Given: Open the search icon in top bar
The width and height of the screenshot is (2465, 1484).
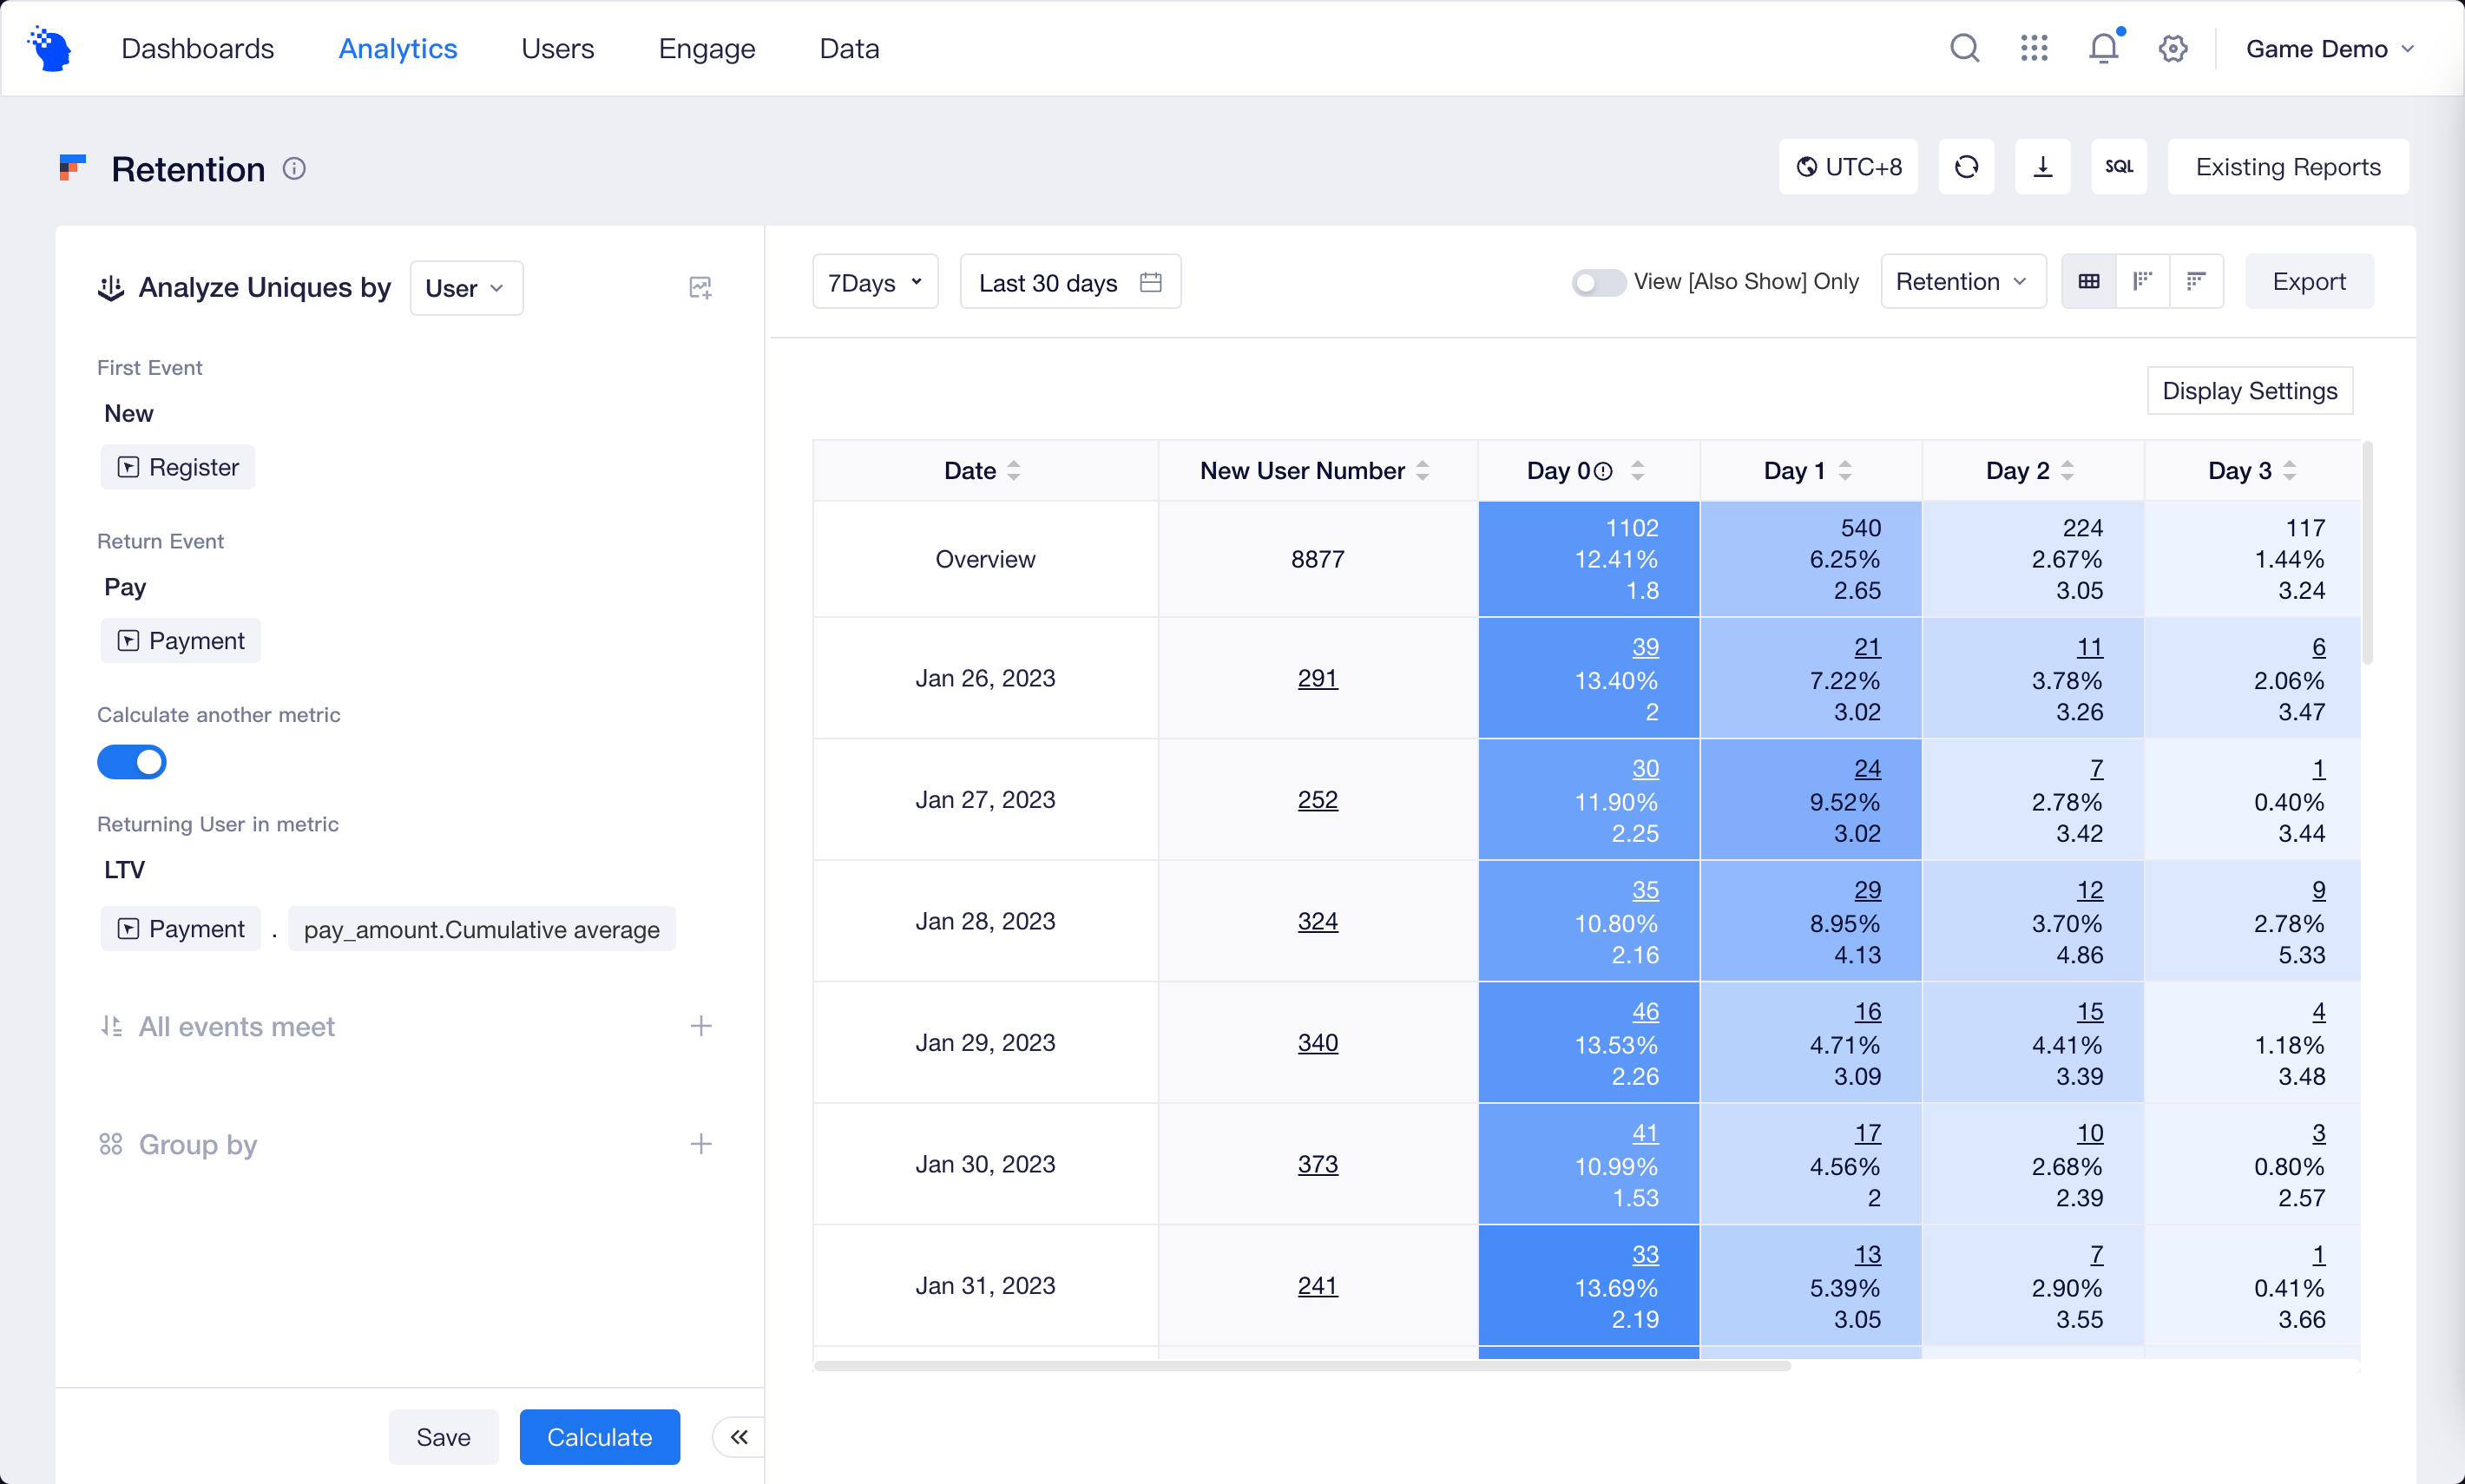Looking at the screenshot, I should pyautogui.click(x=1964, y=48).
